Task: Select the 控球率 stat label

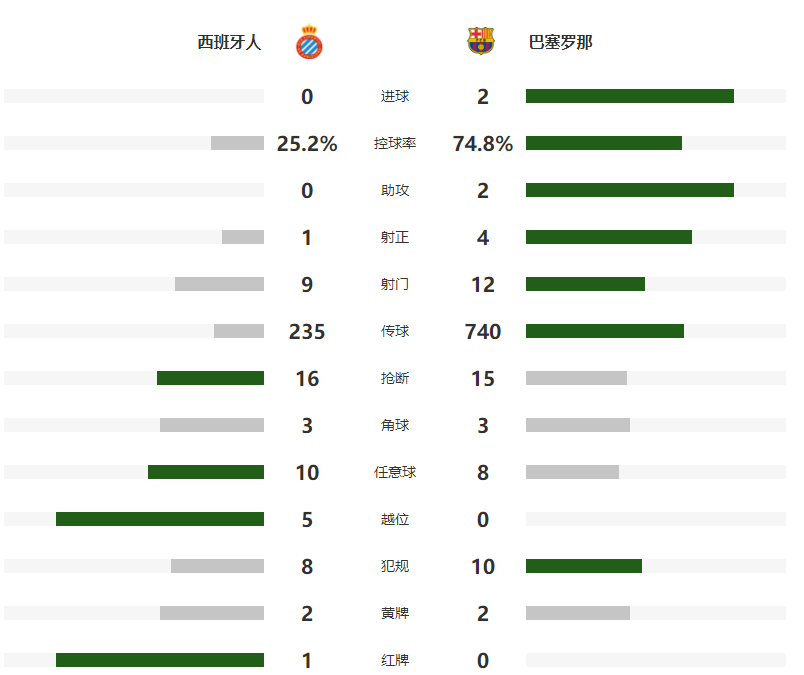Action: coord(395,144)
